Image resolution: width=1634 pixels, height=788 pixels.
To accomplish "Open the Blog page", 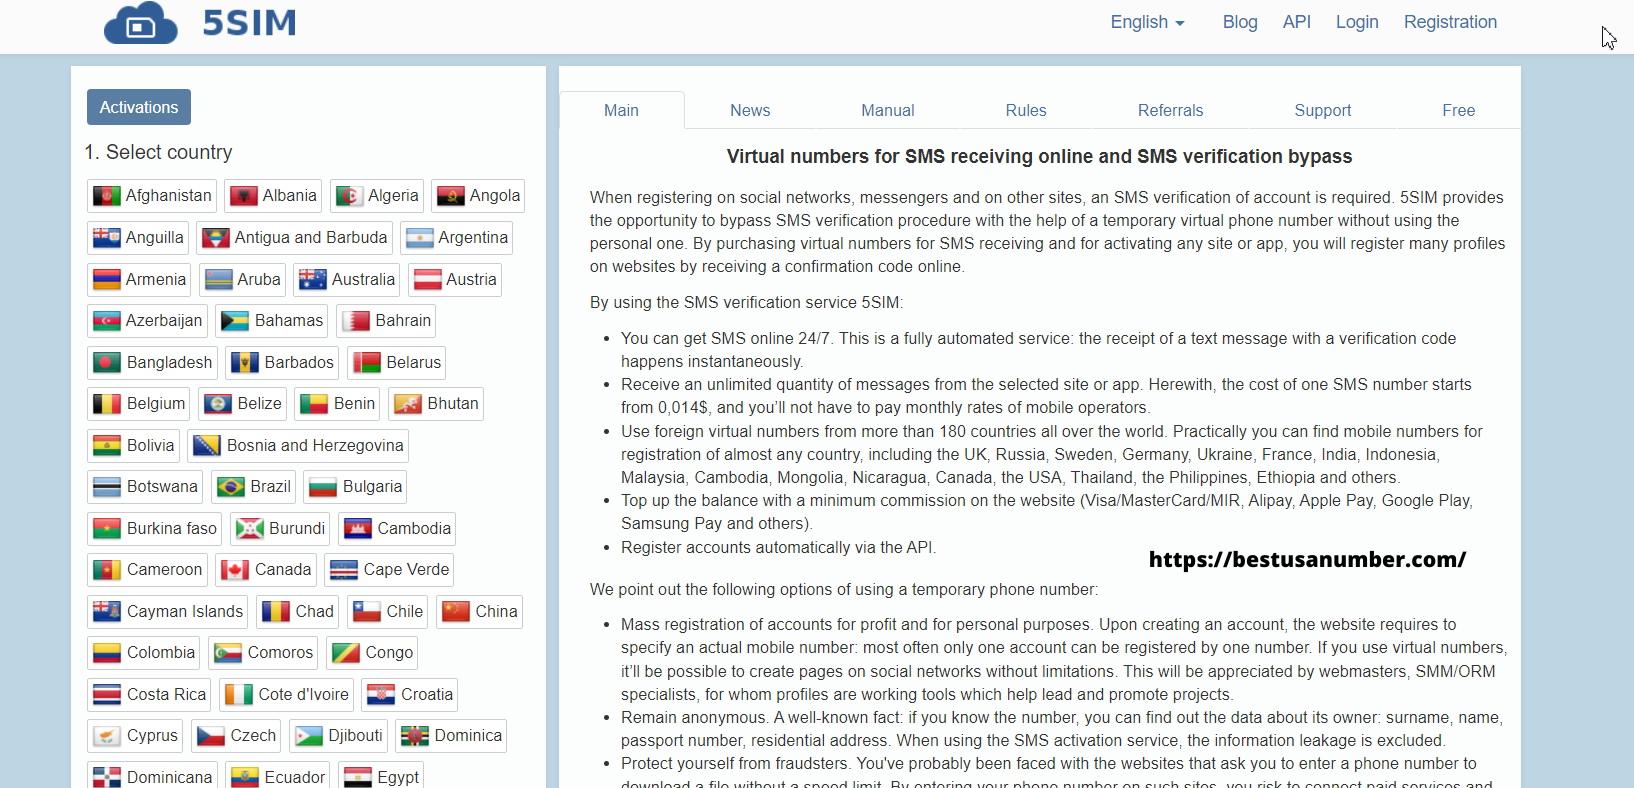I will pyautogui.click(x=1240, y=22).
